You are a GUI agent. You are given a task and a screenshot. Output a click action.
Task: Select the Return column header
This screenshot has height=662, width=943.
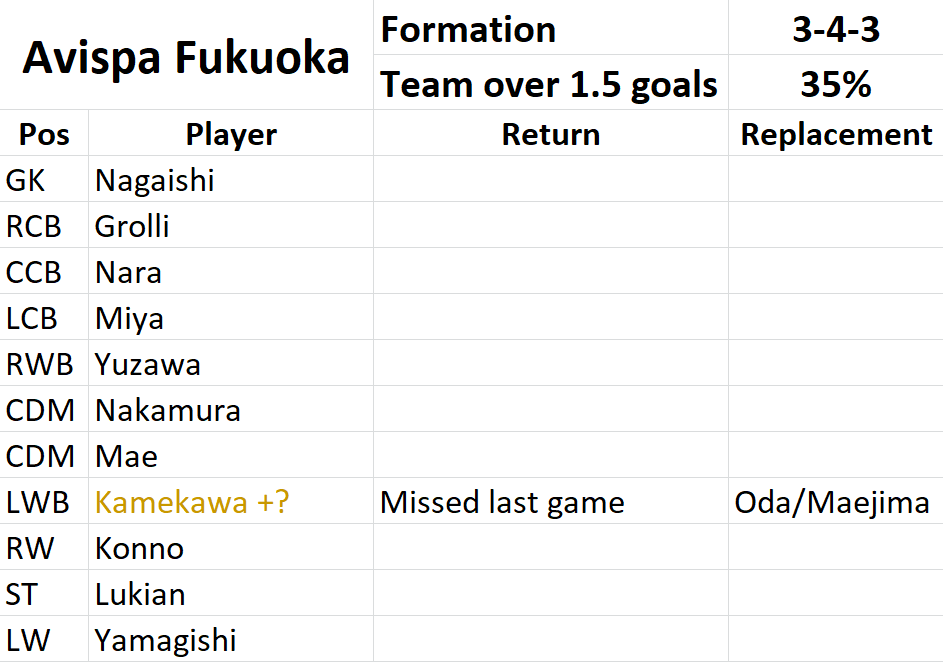pos(551,133)
